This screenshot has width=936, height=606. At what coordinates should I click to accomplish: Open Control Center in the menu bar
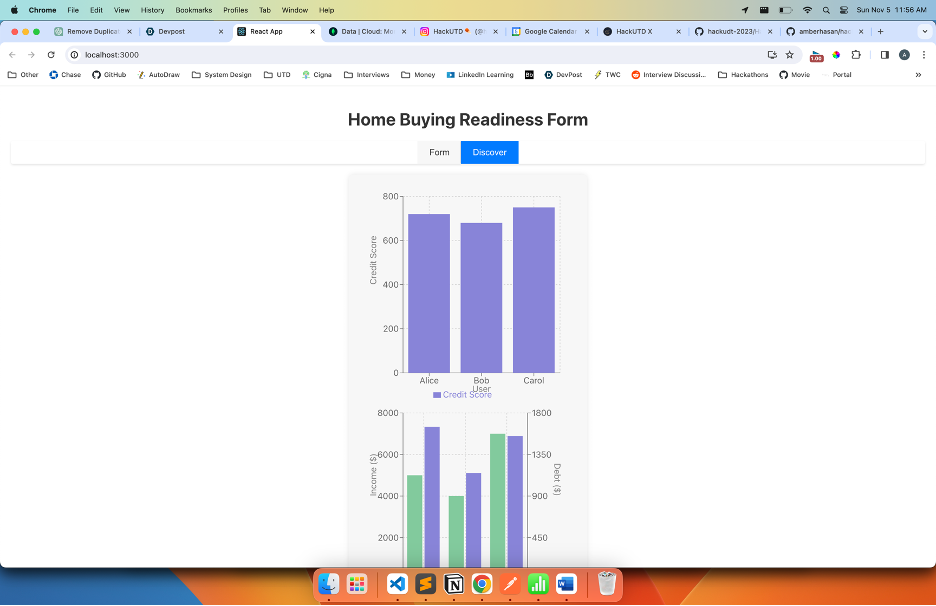pos(843,10)
